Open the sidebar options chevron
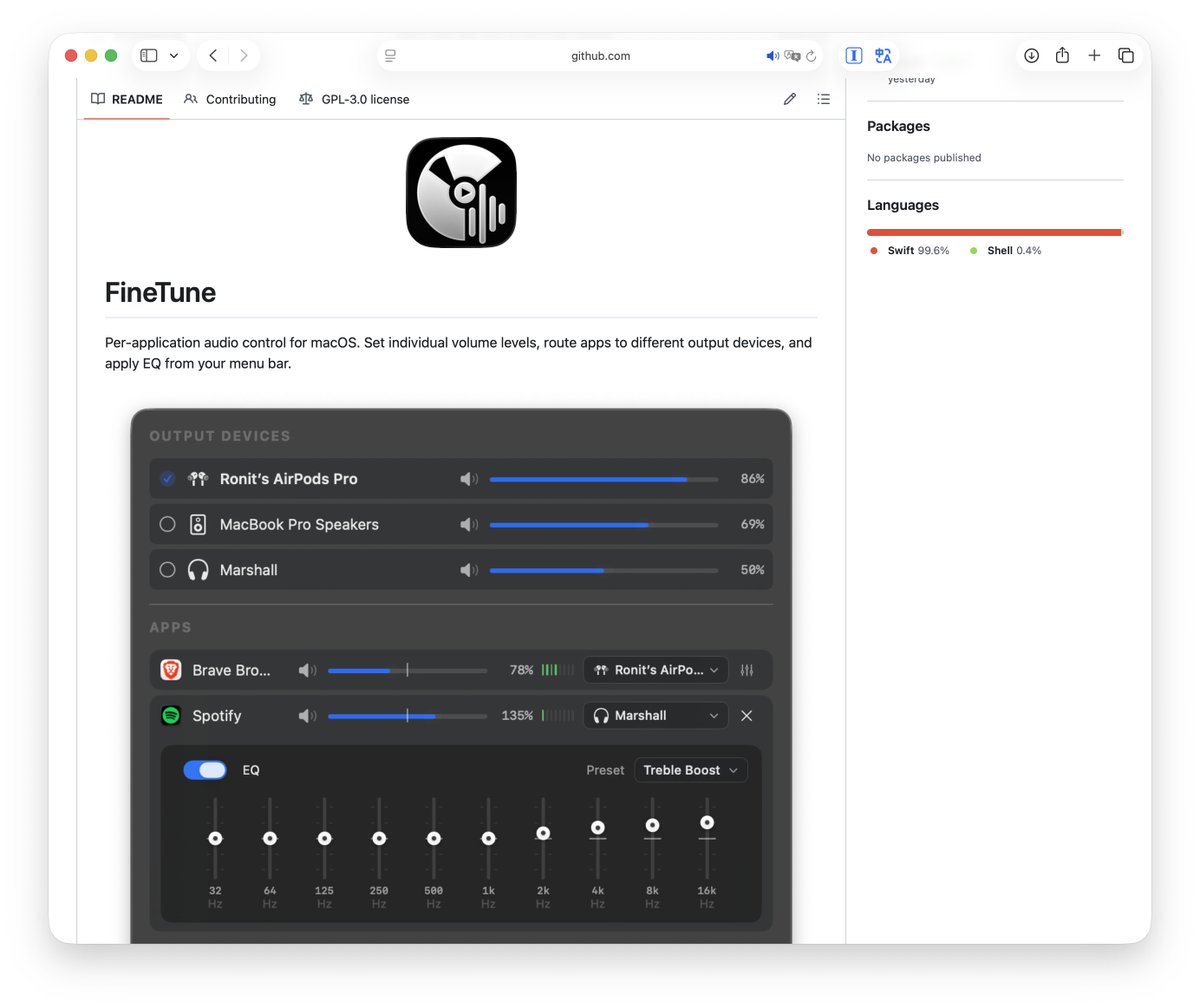Viewport: 1200px width, 1008px height. [x=174, y=56]
